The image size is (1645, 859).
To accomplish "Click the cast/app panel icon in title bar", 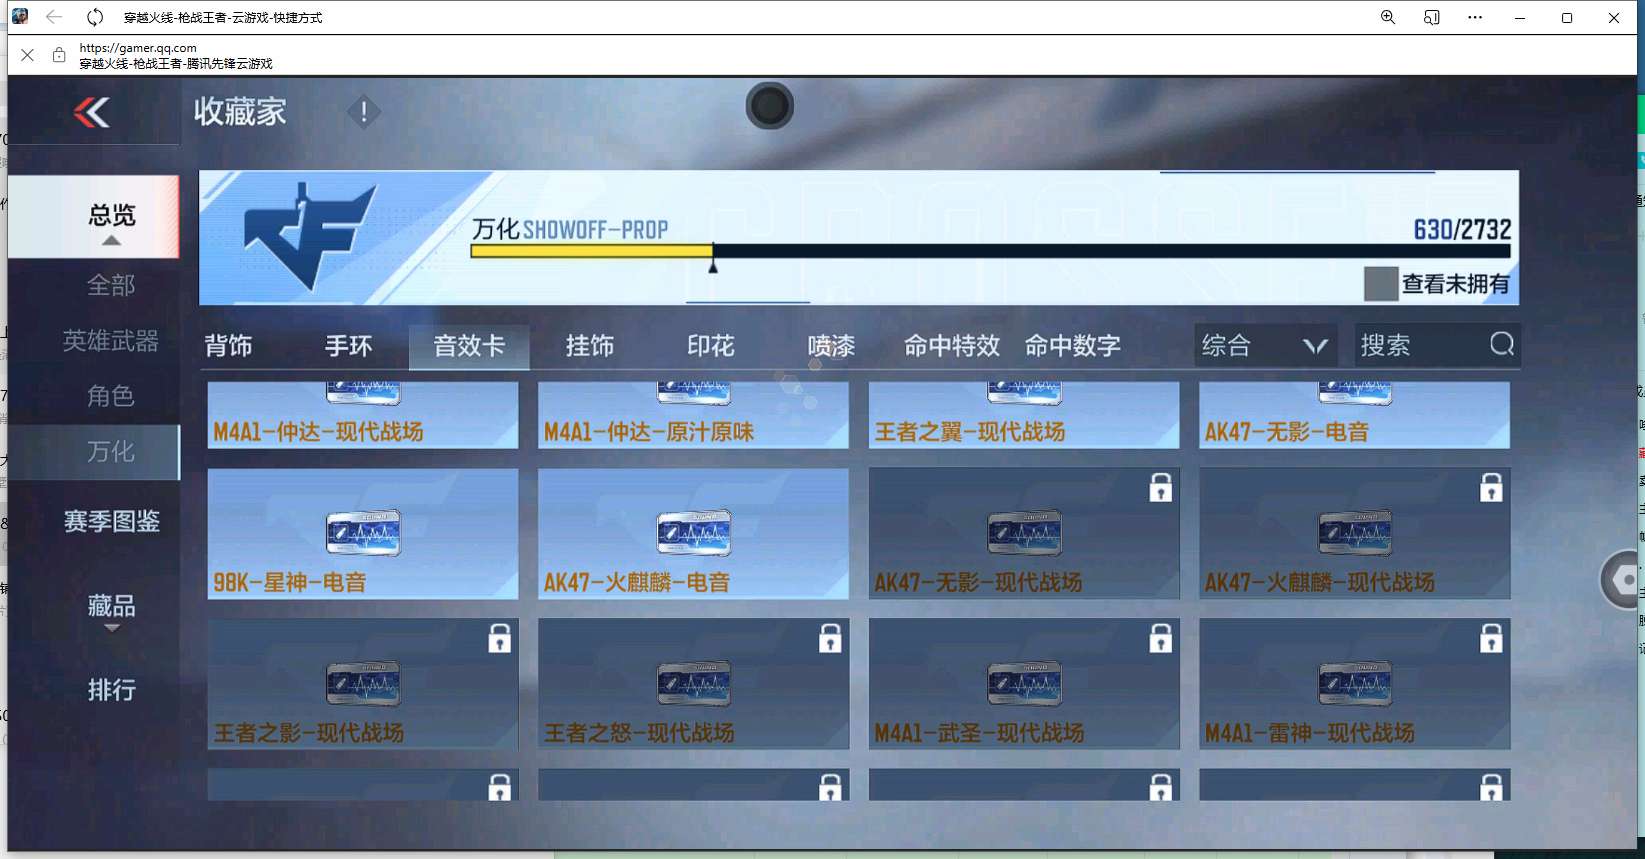I will (1432, 17).
